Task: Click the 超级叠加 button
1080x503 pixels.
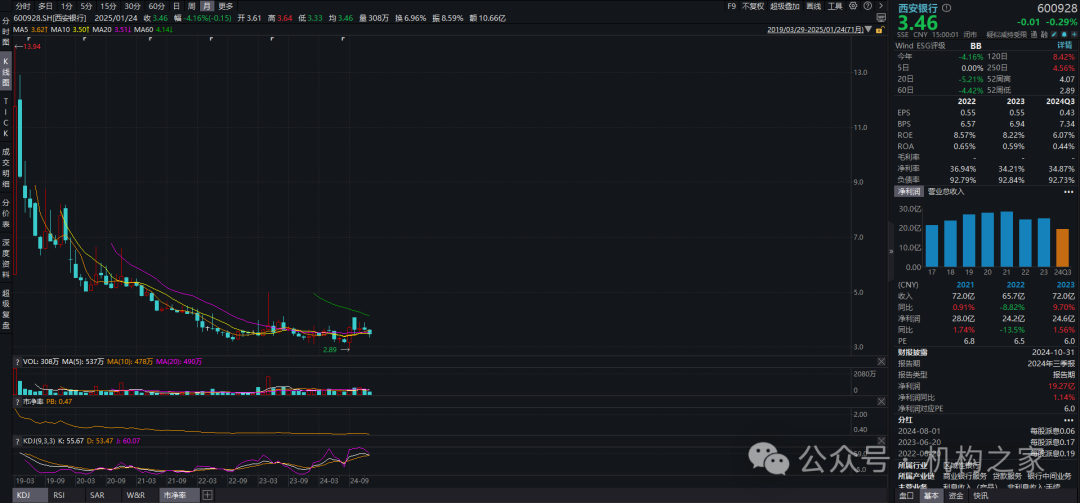Action: [786, 6]
